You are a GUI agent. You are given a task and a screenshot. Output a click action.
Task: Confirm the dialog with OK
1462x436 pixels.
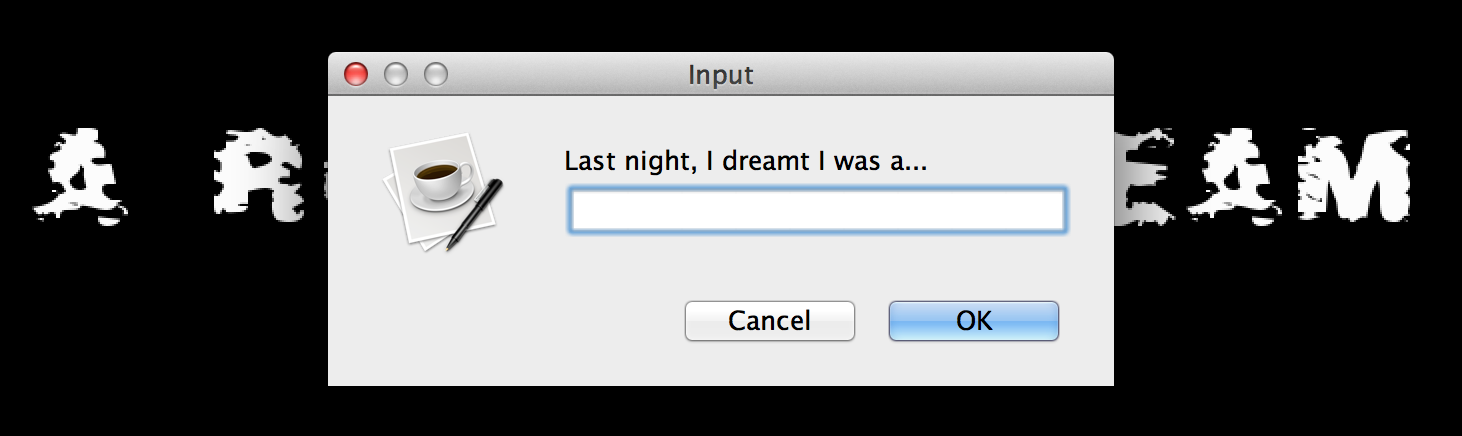click(x=974, y=321)
